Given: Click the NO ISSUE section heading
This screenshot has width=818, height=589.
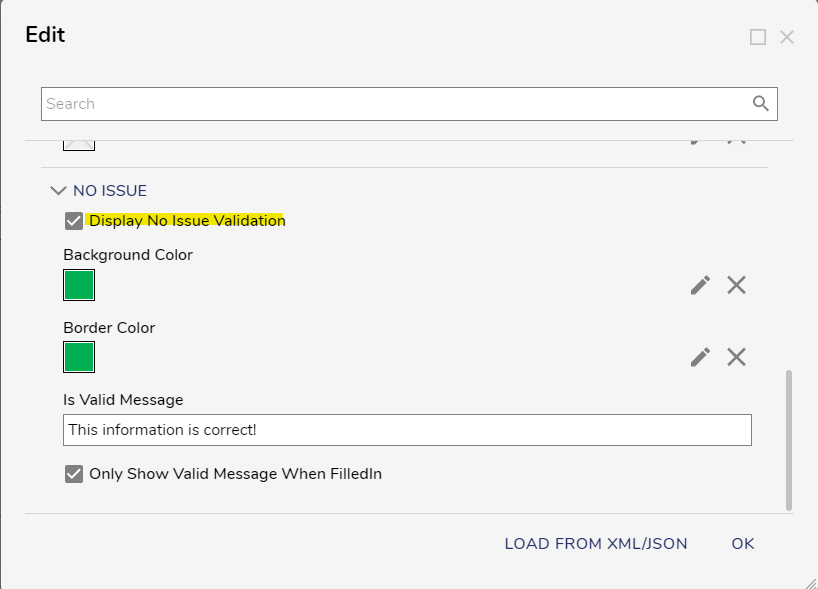Looking at the screenshot, I should 110,190.
